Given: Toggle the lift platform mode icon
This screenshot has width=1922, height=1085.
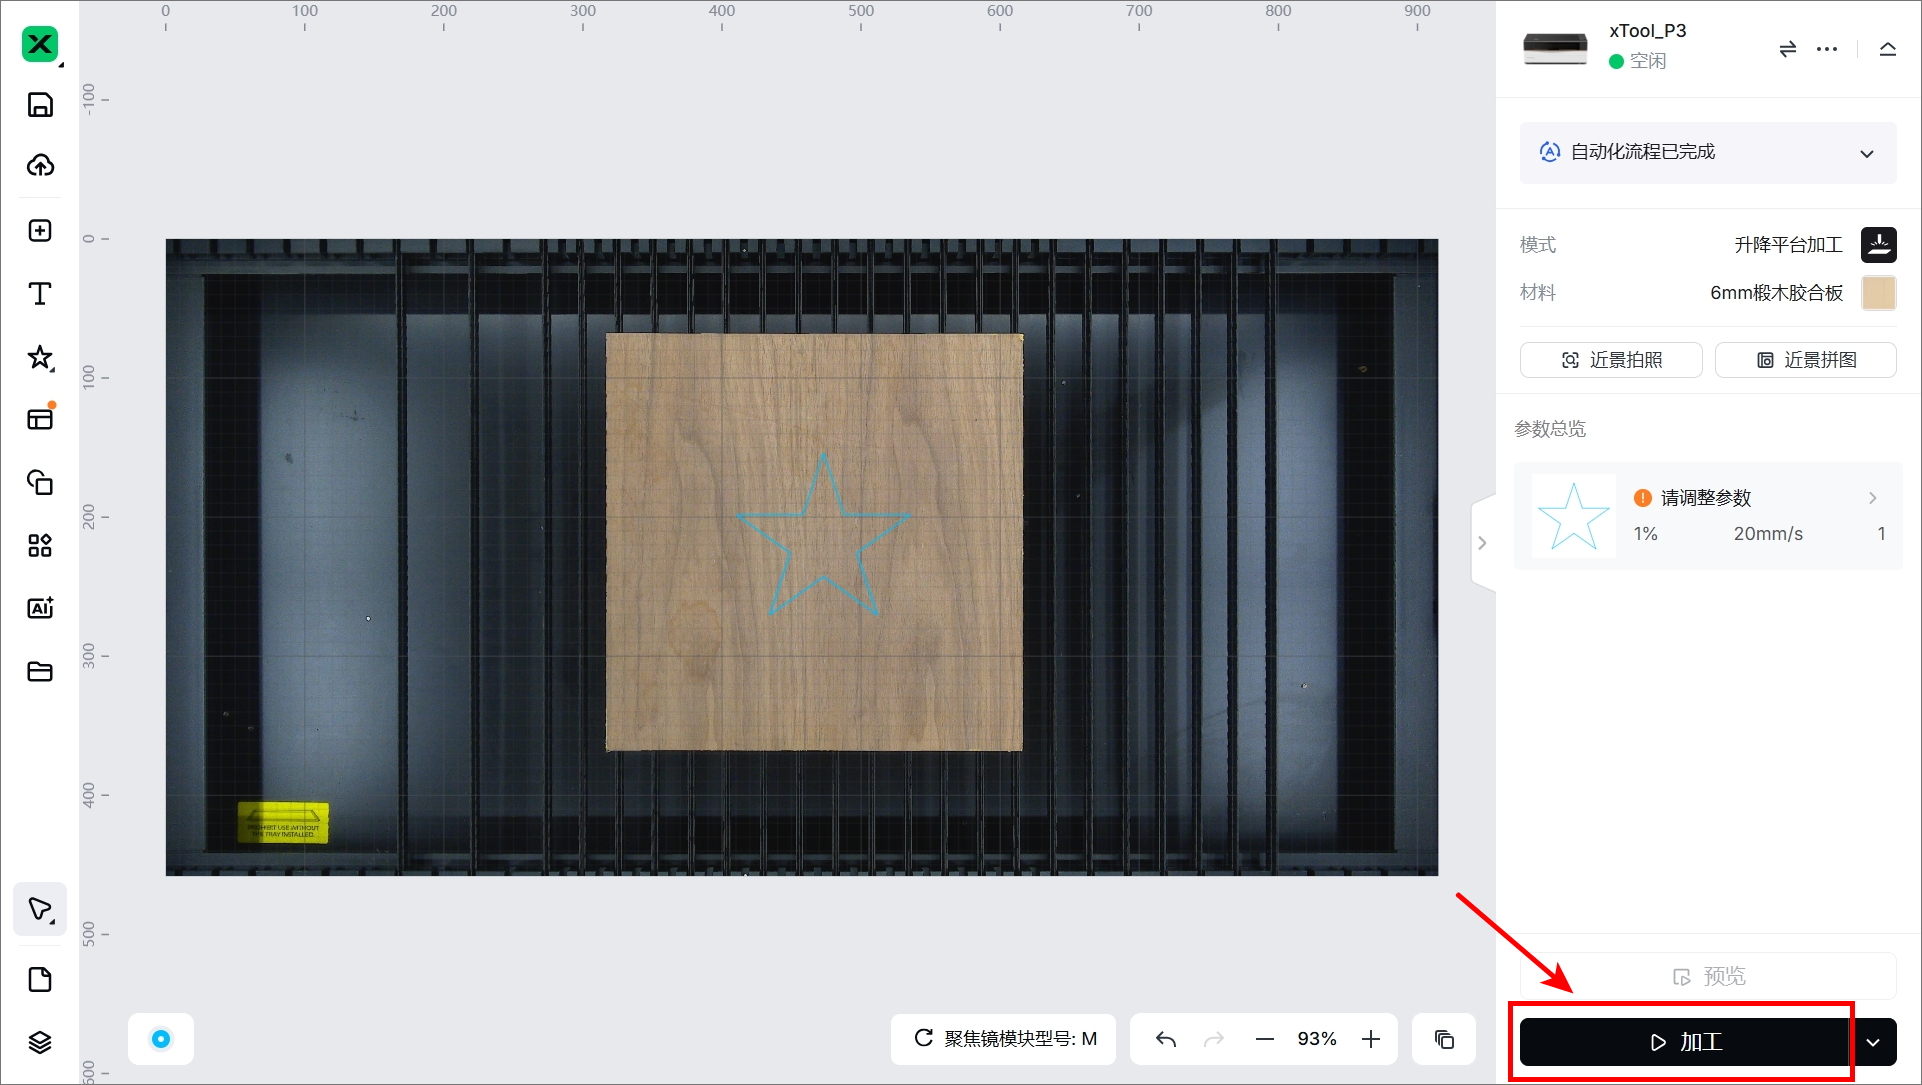Looking at the screenshot, I should [1878, 245].
